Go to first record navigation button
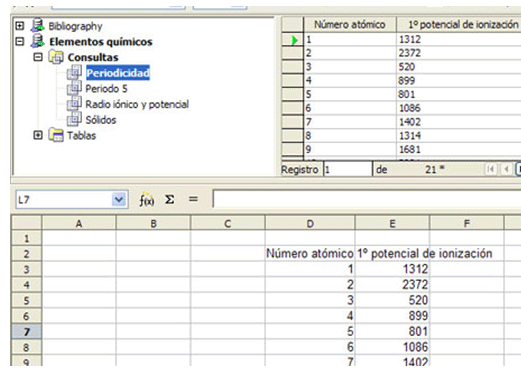521x380 pixels. coord(491,169)
